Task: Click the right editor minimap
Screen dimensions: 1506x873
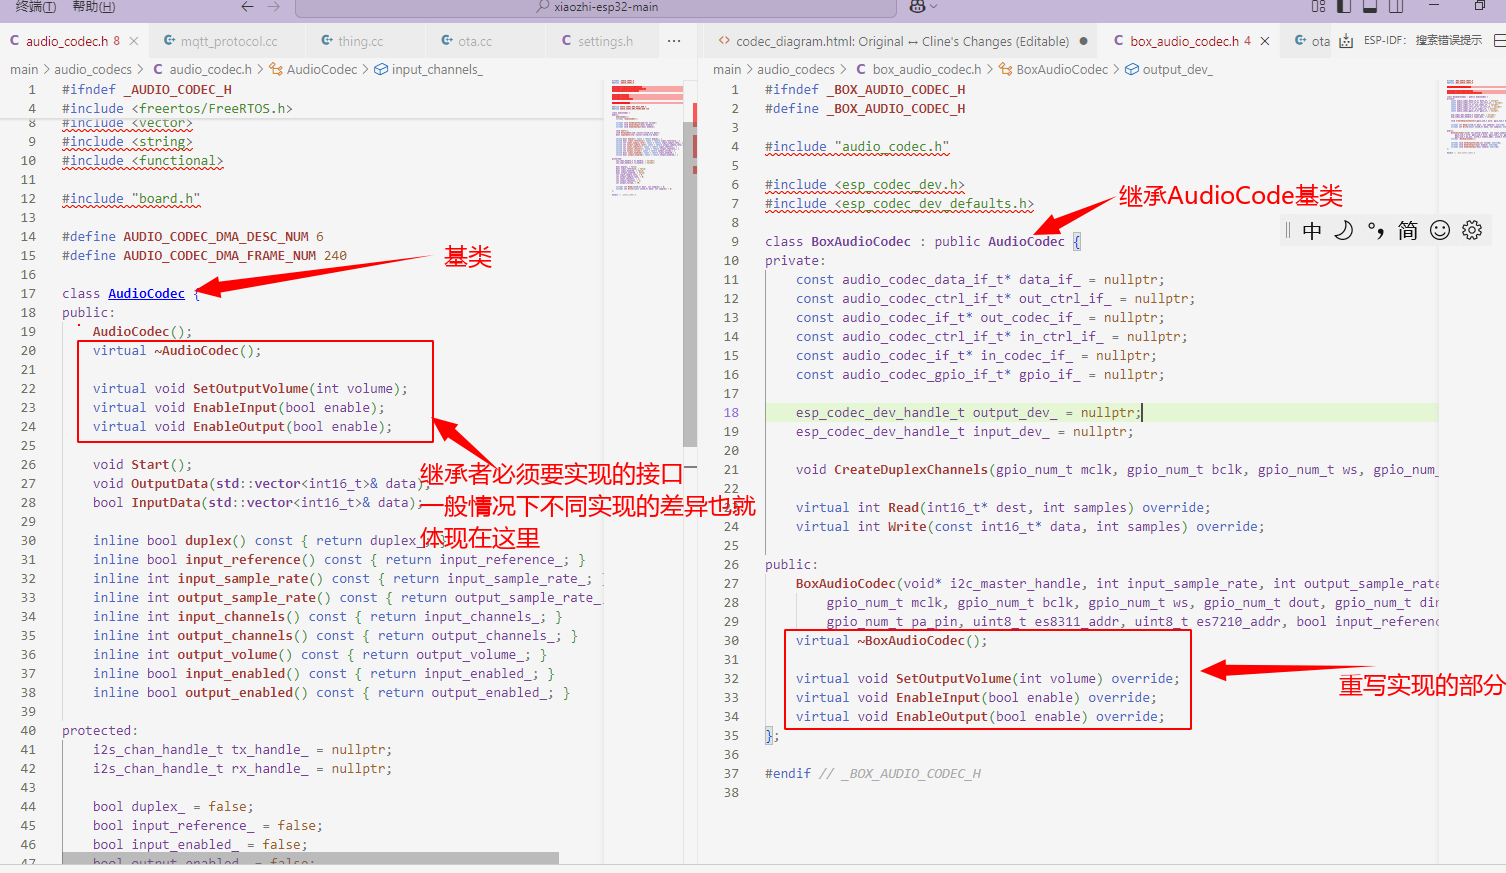Action: pos(1475,118)
